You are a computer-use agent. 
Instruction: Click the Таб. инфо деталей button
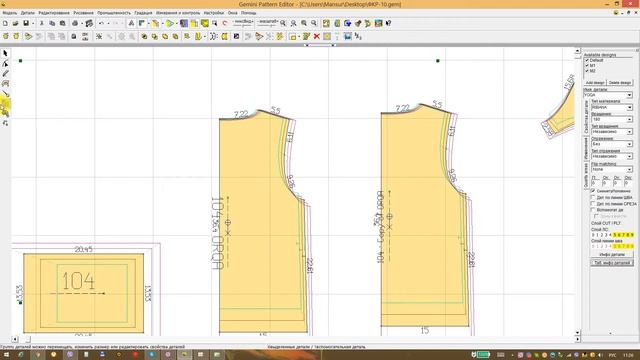coord(612,263)
